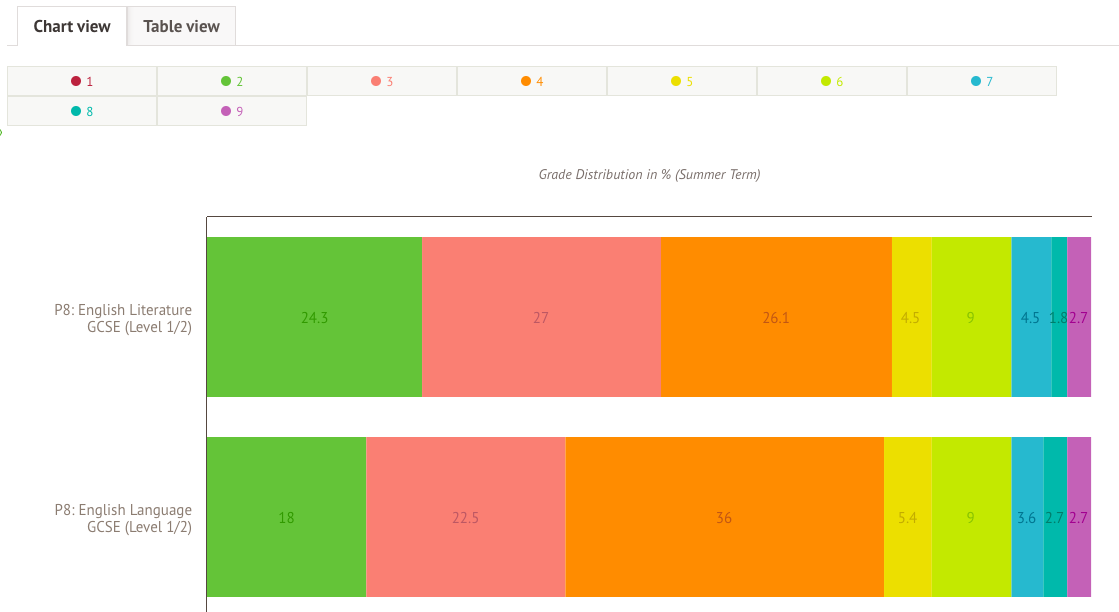Toggle grade 7 legend button
Screen dimensions: 1119x612
982,81
